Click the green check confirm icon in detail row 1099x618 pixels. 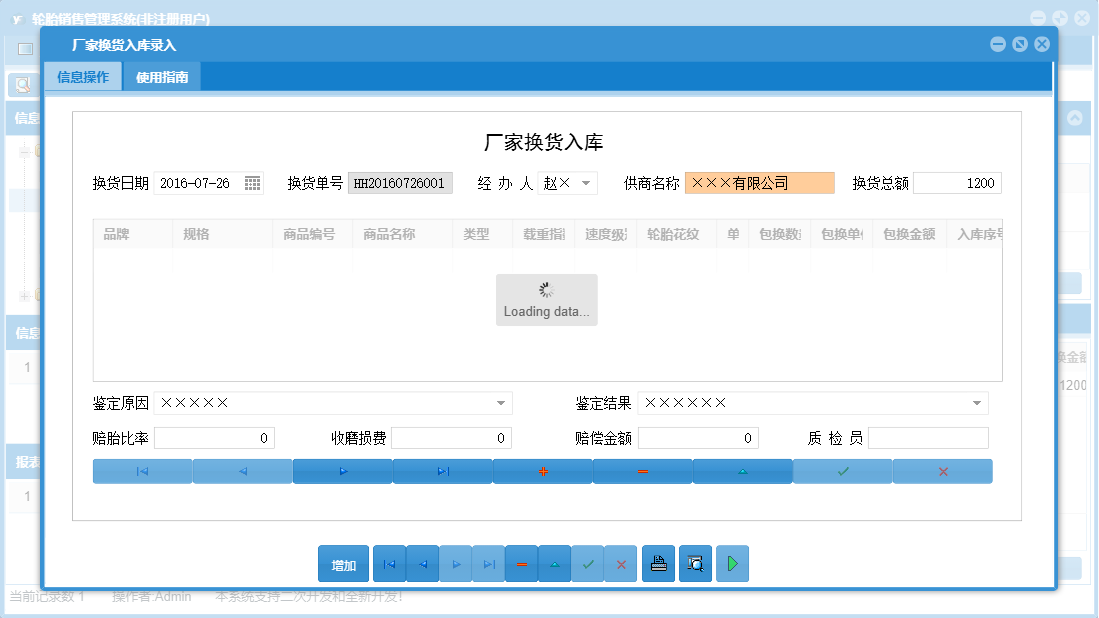point(843,470)
